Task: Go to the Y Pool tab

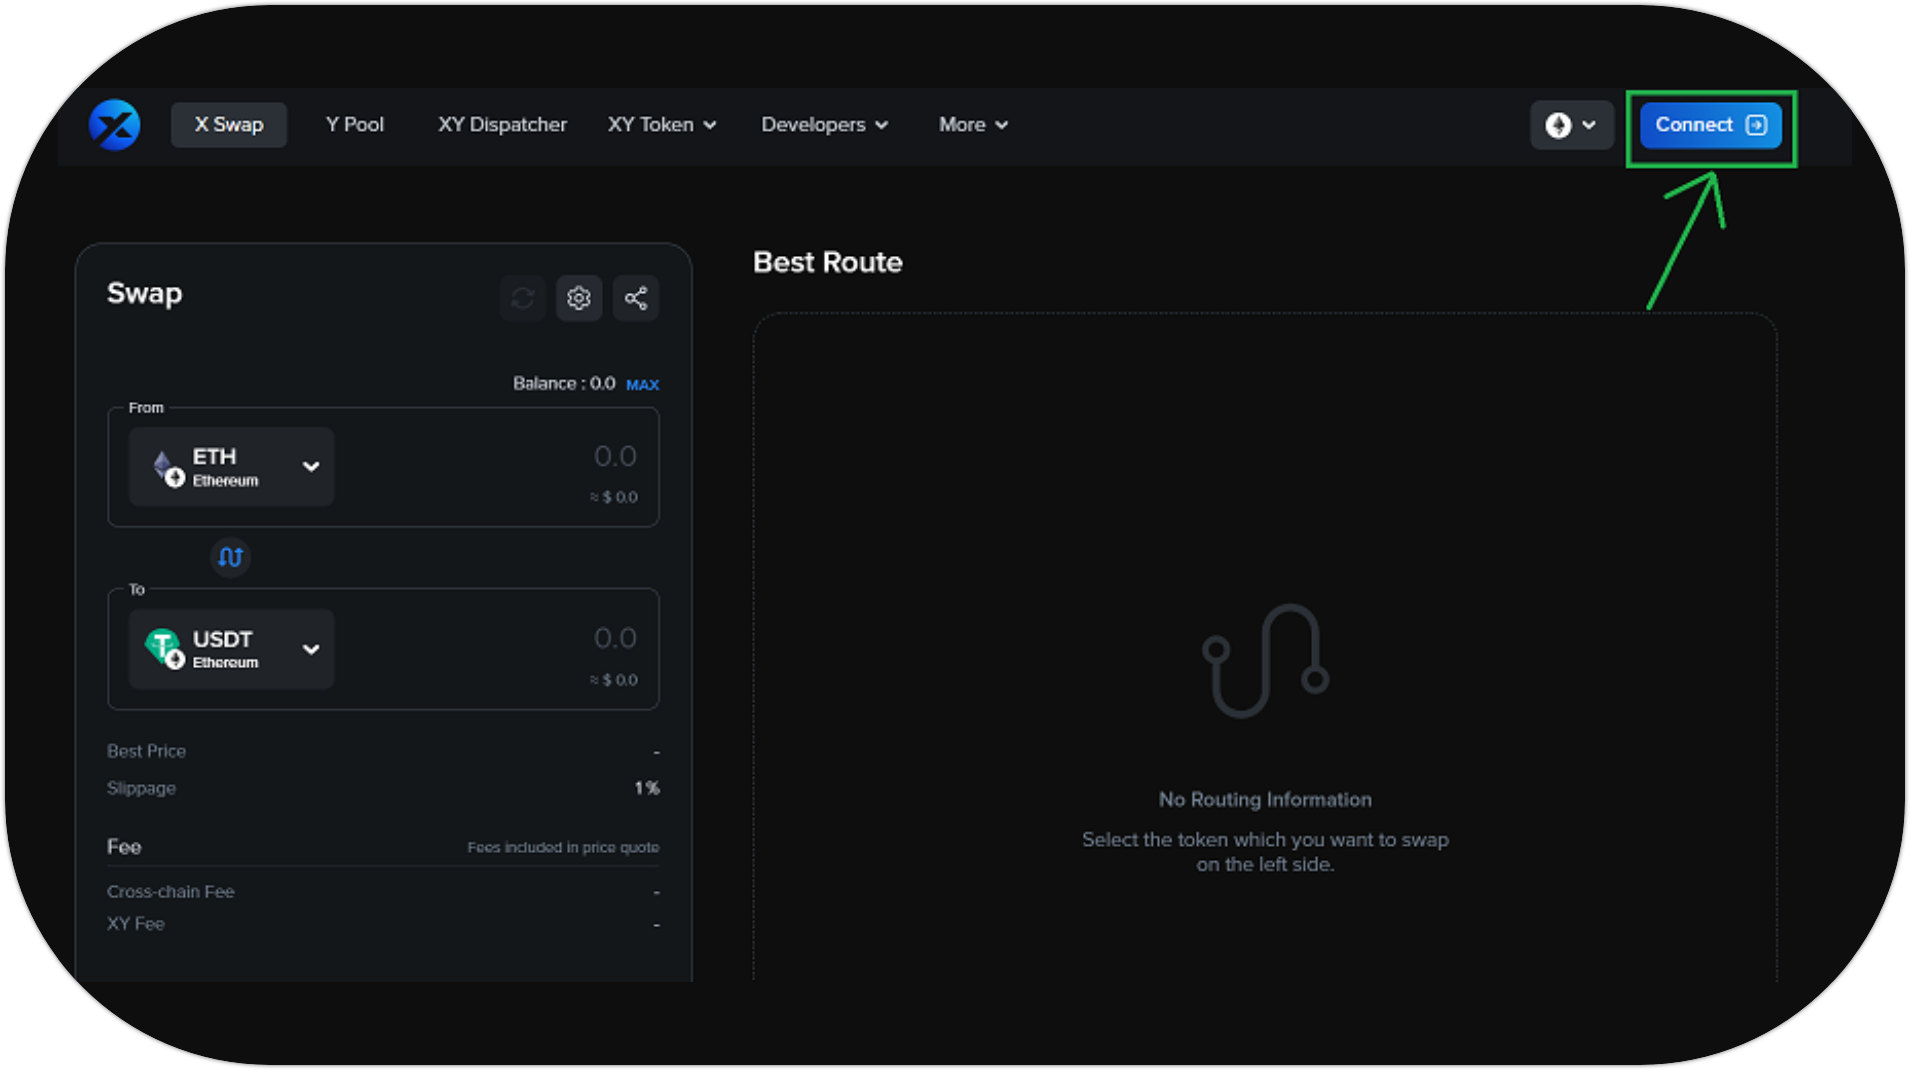Action: click(x=354, y=125)
